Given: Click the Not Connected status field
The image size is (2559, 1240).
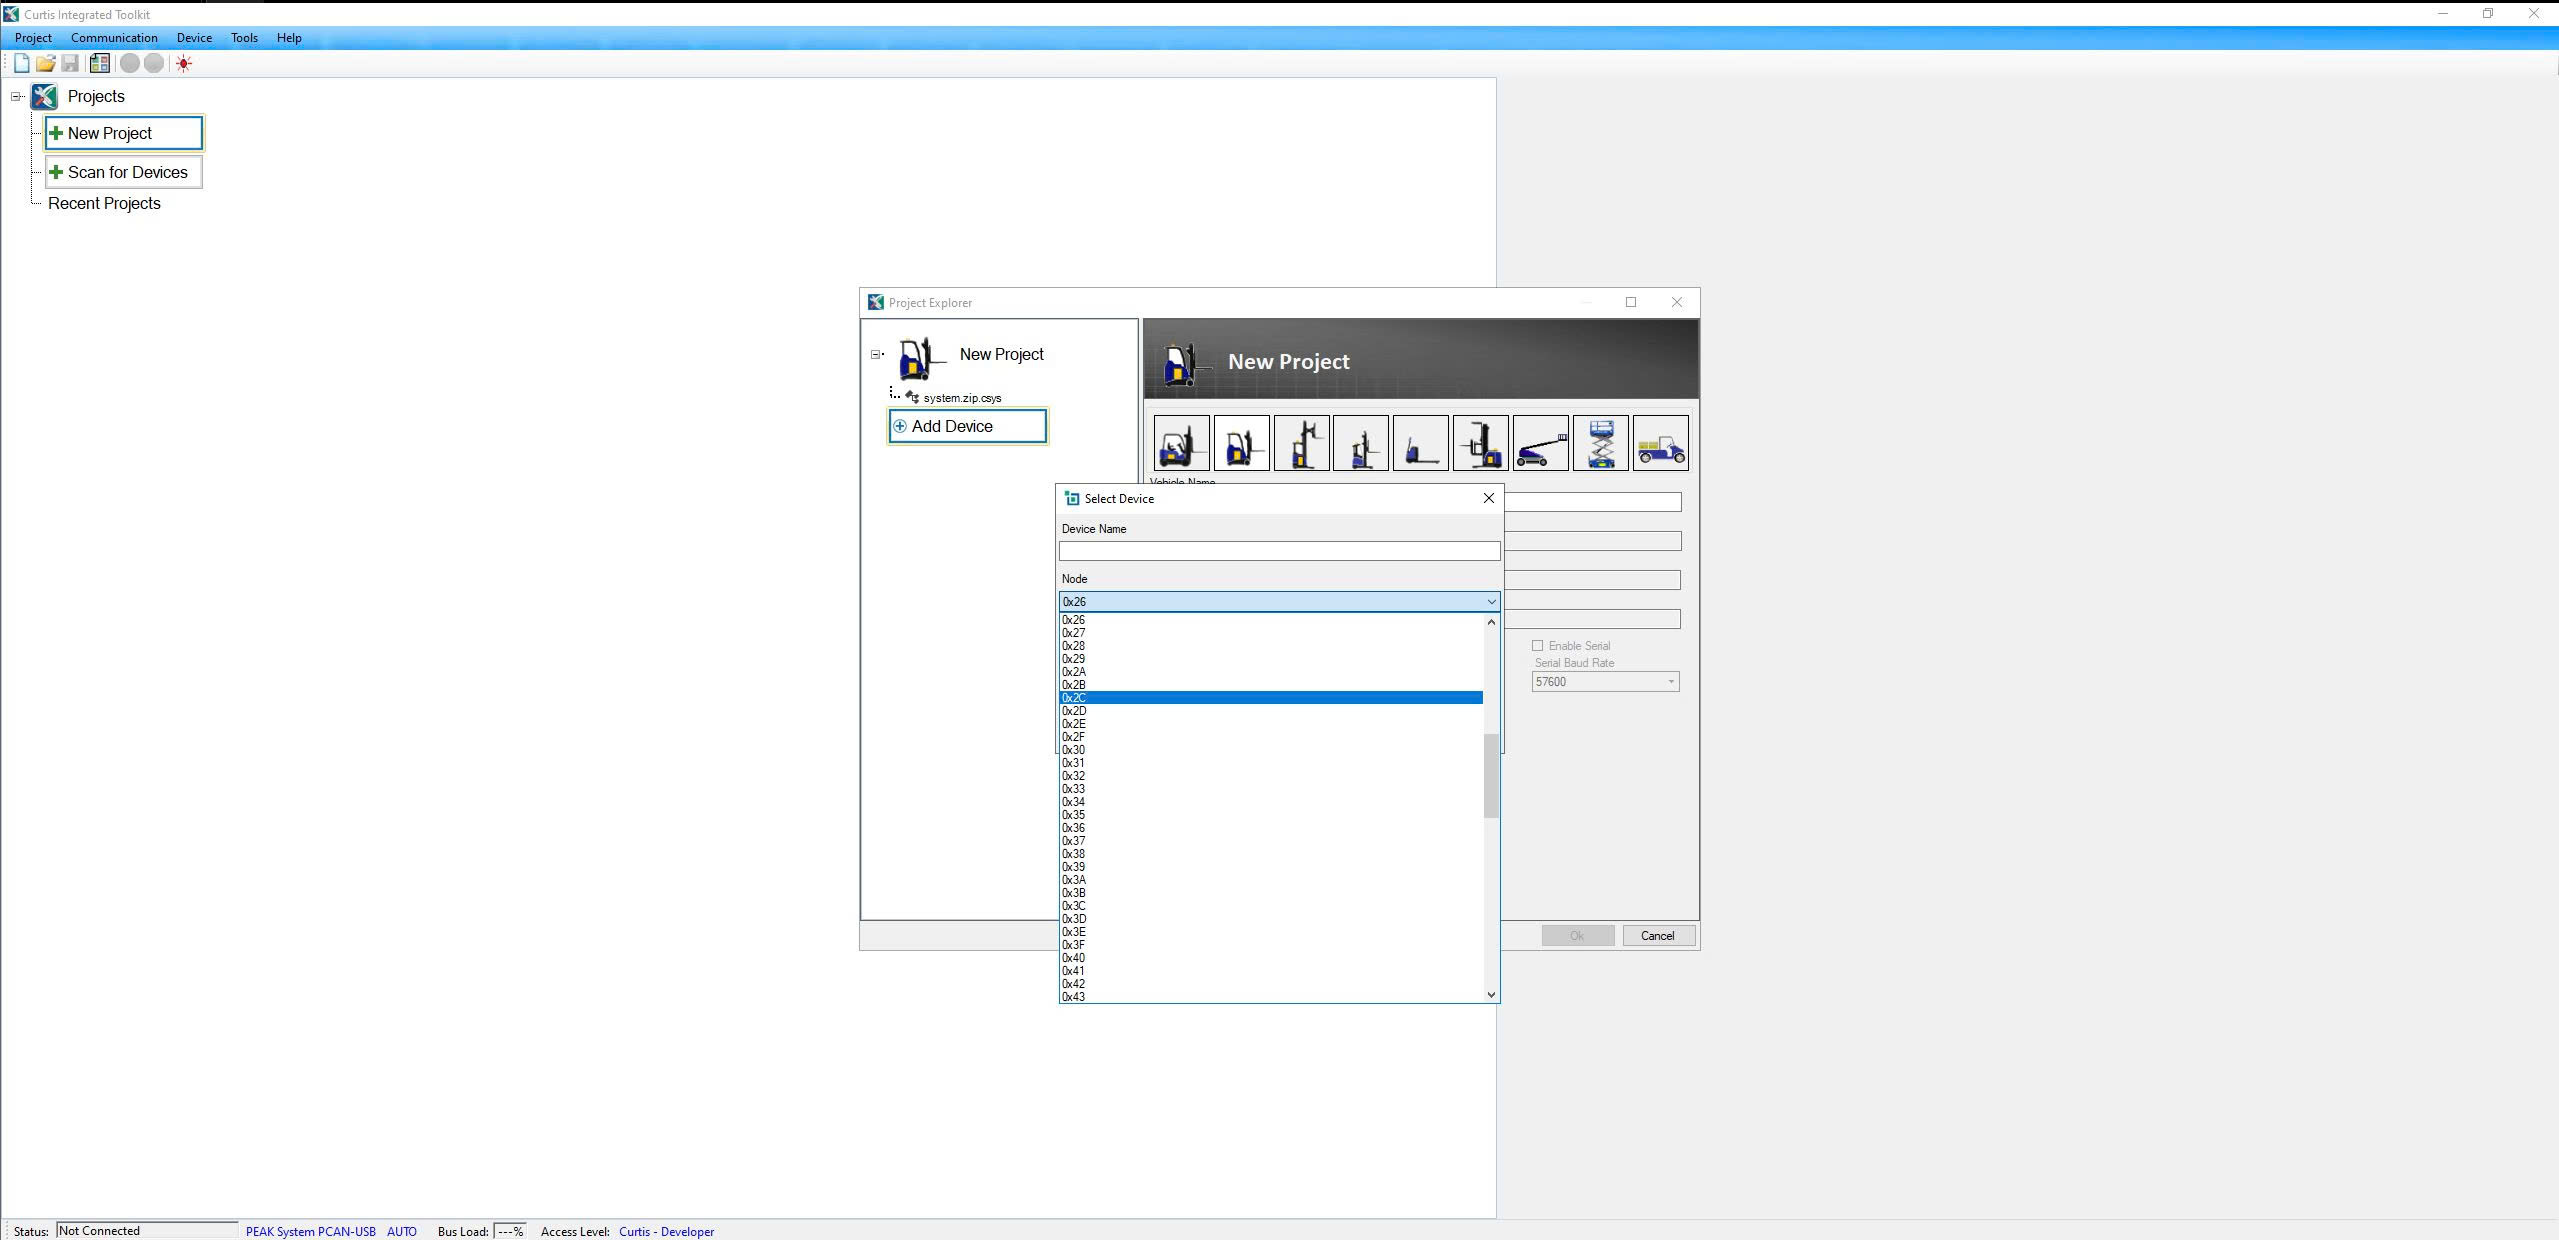Looking at the screenshot, I should pyautogui.click(x=147, y=1231).
